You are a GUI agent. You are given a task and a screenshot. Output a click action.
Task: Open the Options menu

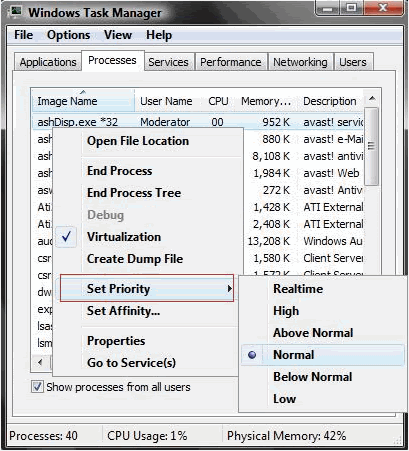(68, 35)
